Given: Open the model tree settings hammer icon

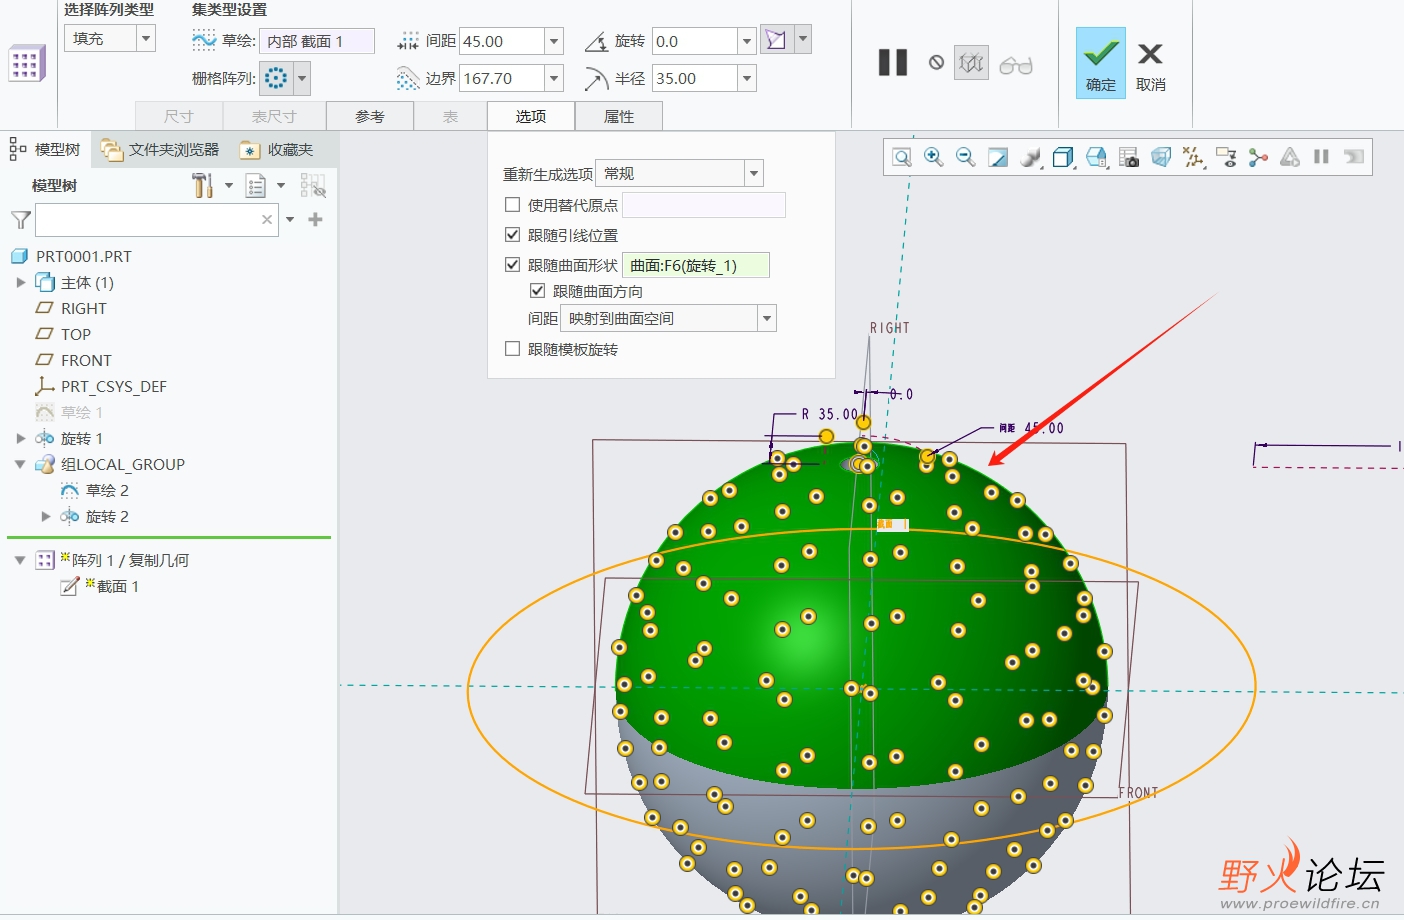Looking at the screenshot, I should pos(203,185).
